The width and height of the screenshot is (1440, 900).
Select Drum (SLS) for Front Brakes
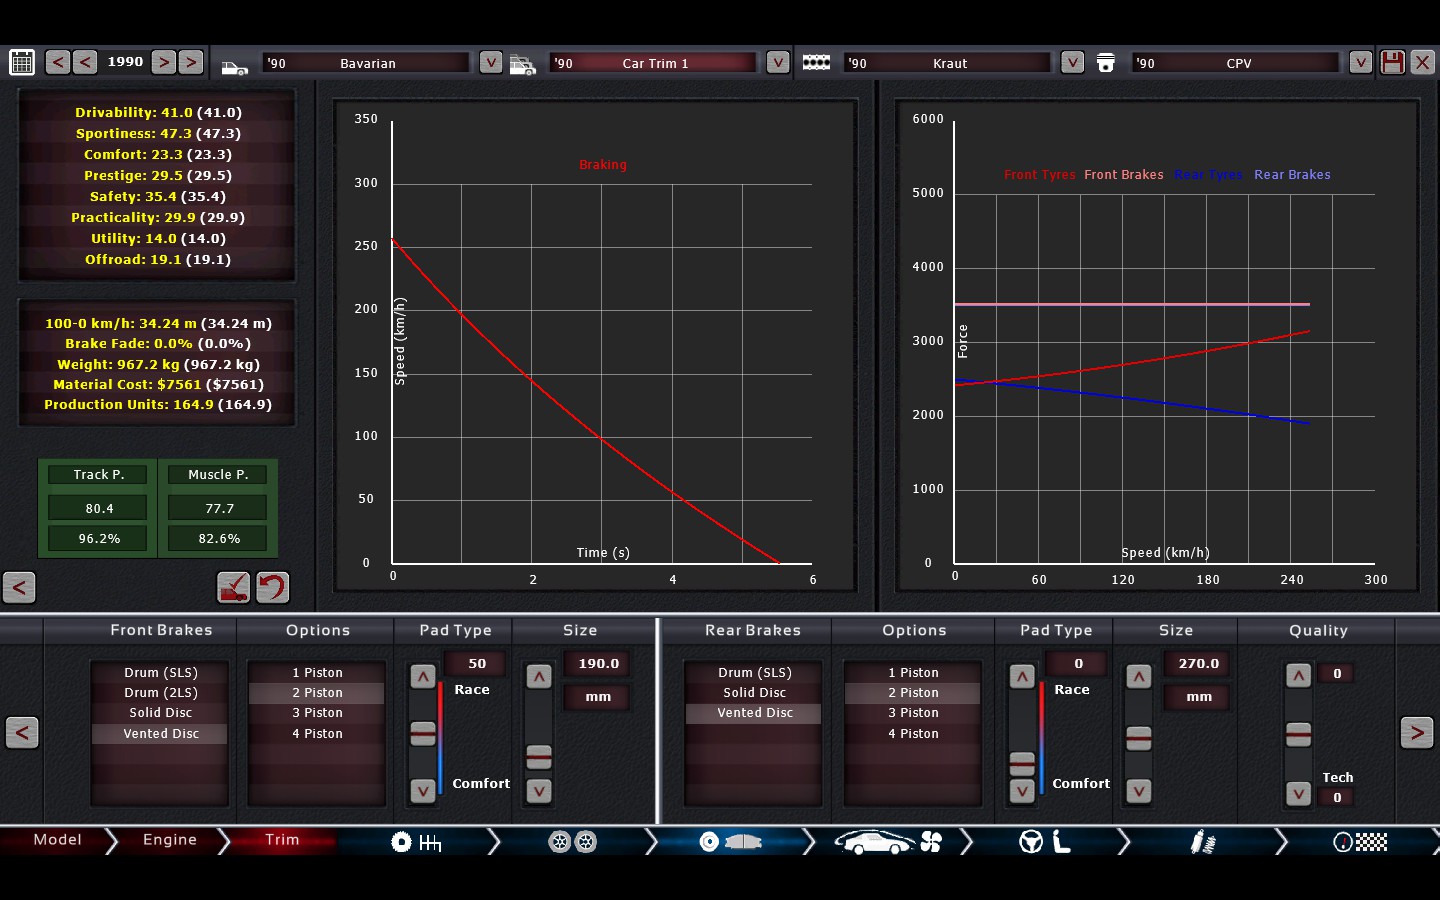coord(160,673)
